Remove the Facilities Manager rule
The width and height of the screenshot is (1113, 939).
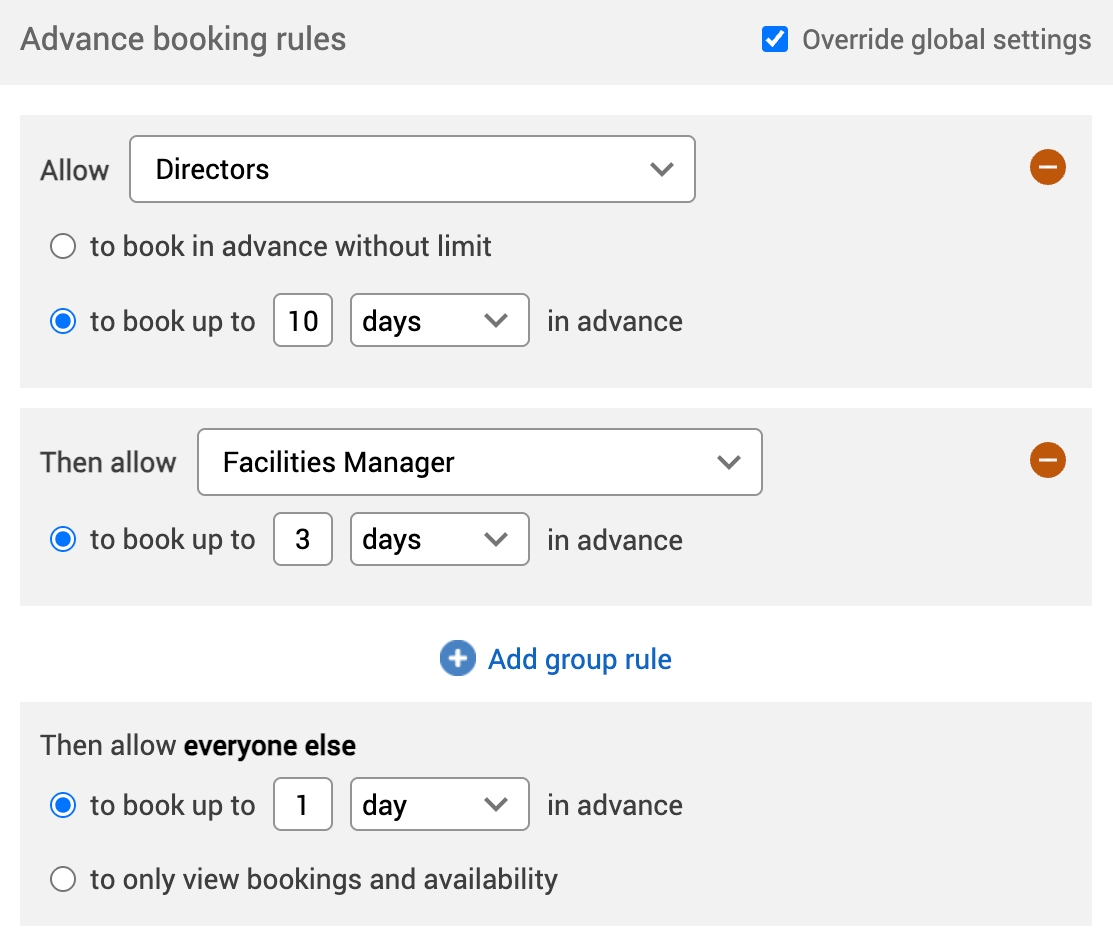1048,460
